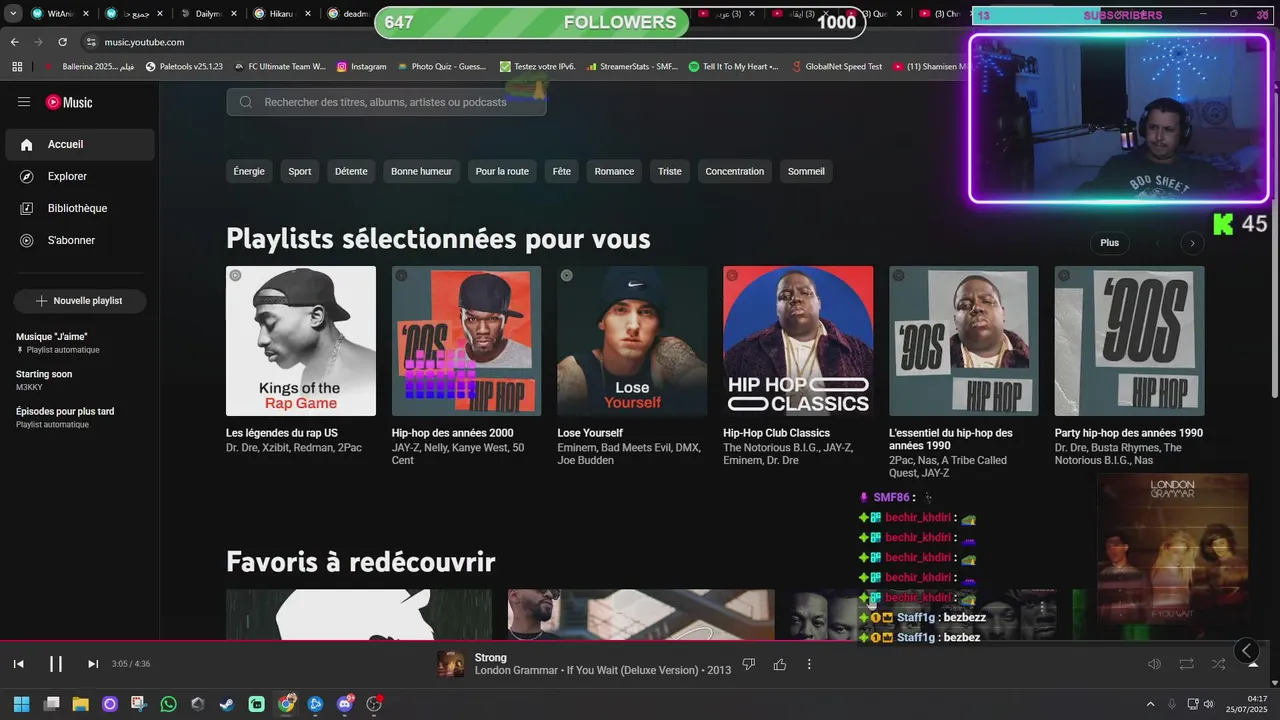Go back in browser

14,42
